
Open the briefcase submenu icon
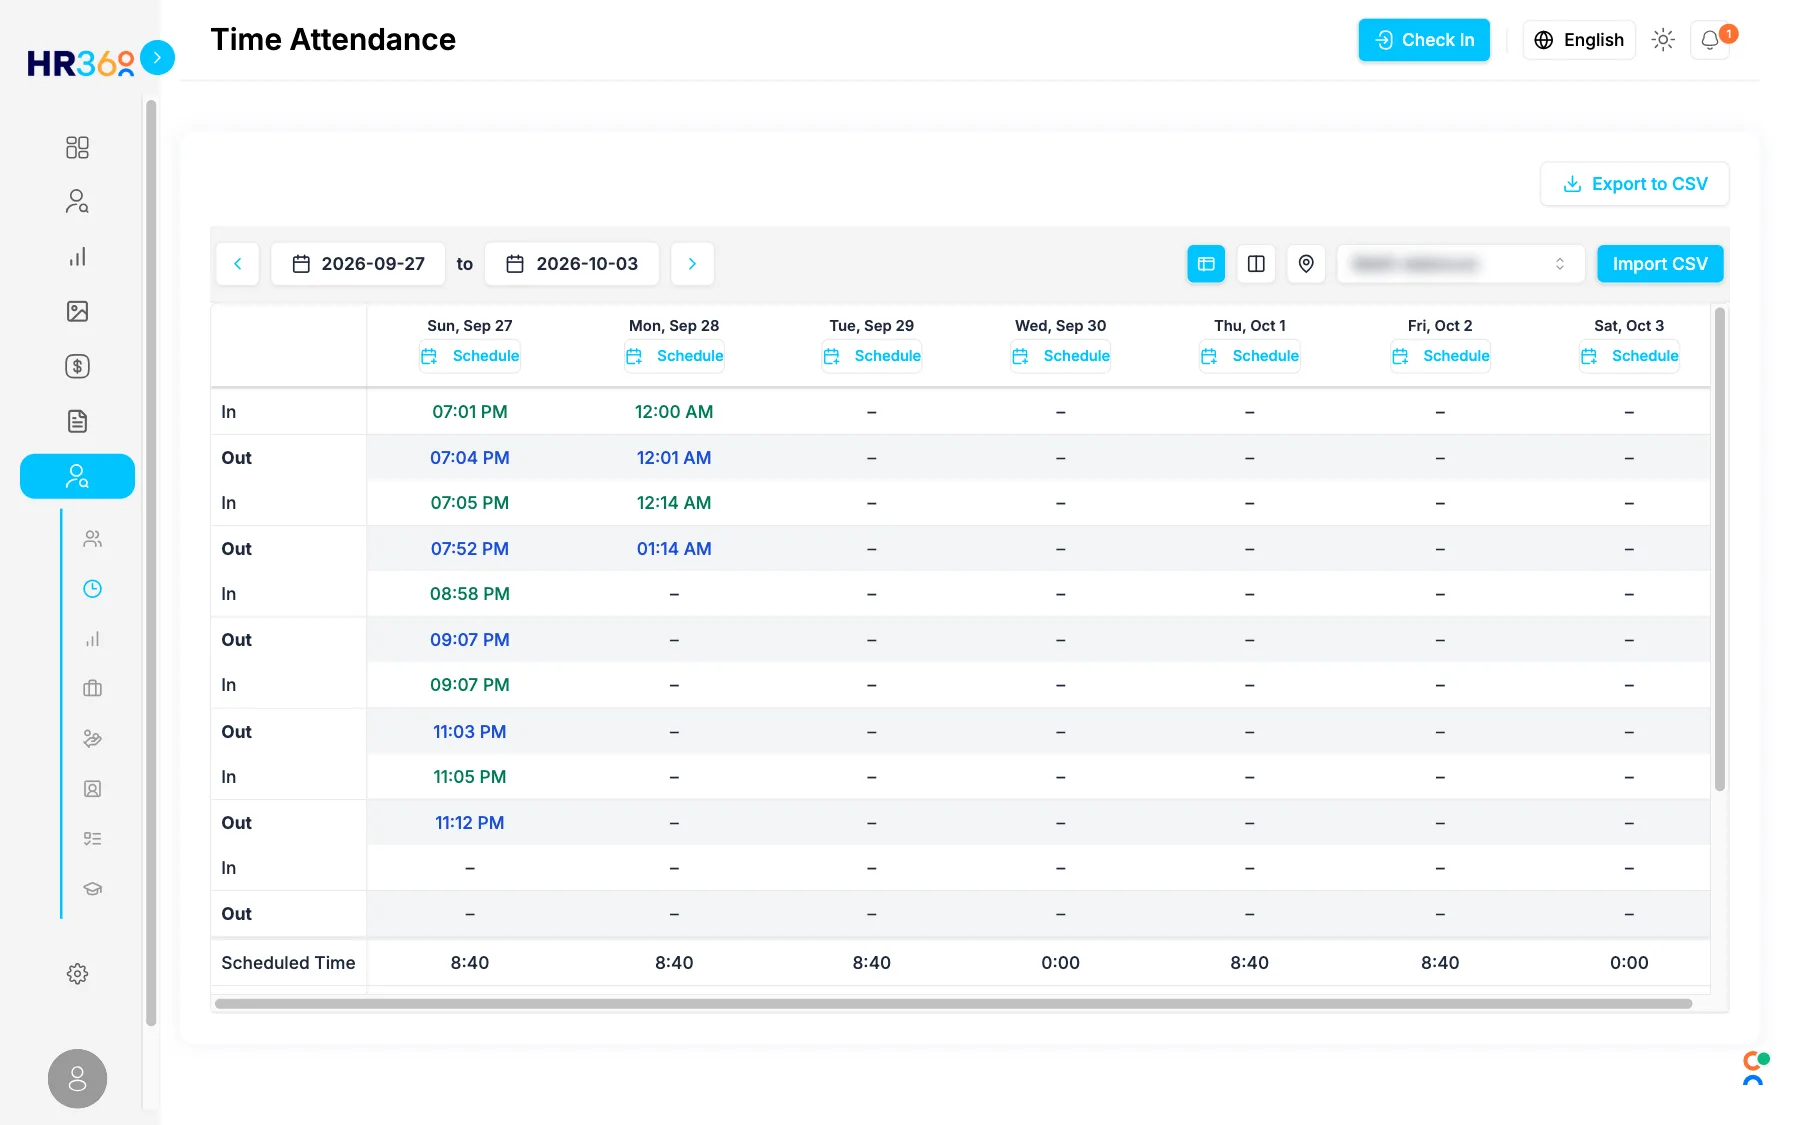click(92, 688)
